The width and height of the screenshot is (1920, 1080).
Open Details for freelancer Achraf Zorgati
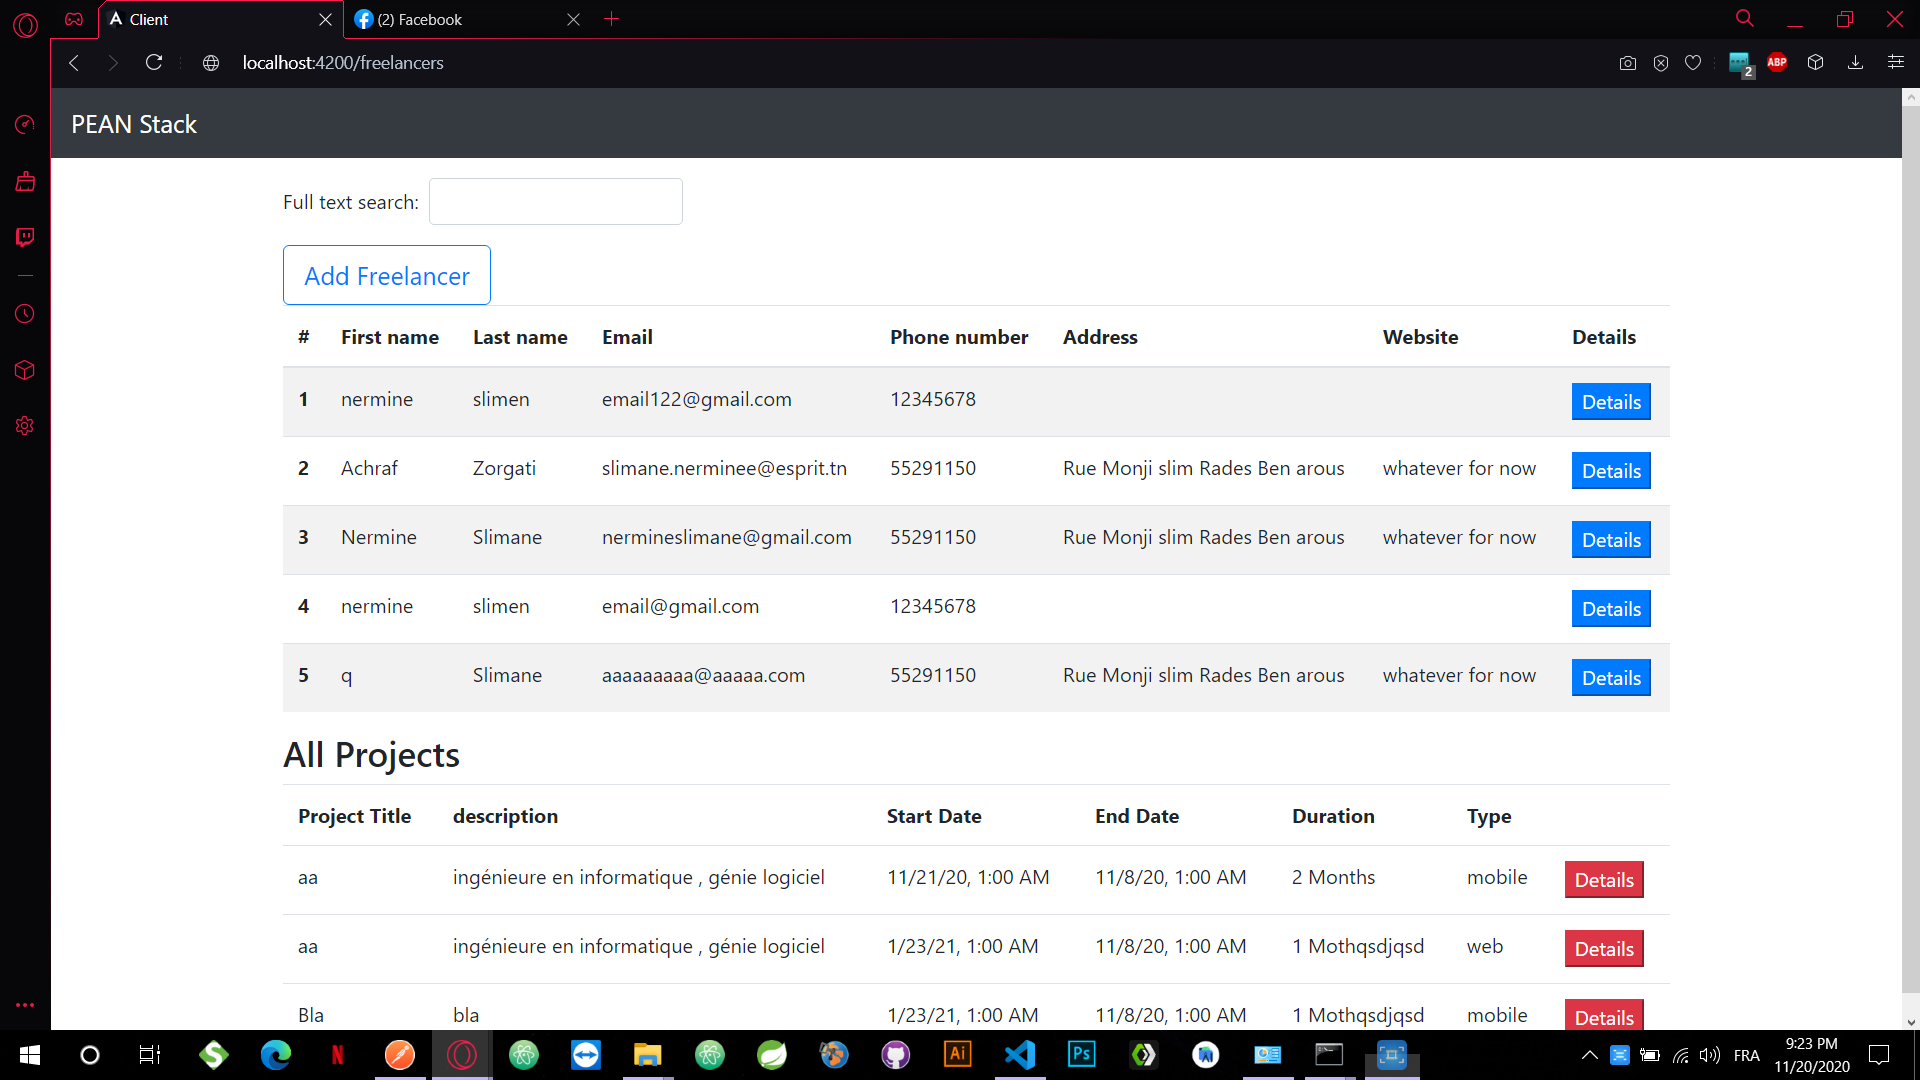pos(1610,471)
